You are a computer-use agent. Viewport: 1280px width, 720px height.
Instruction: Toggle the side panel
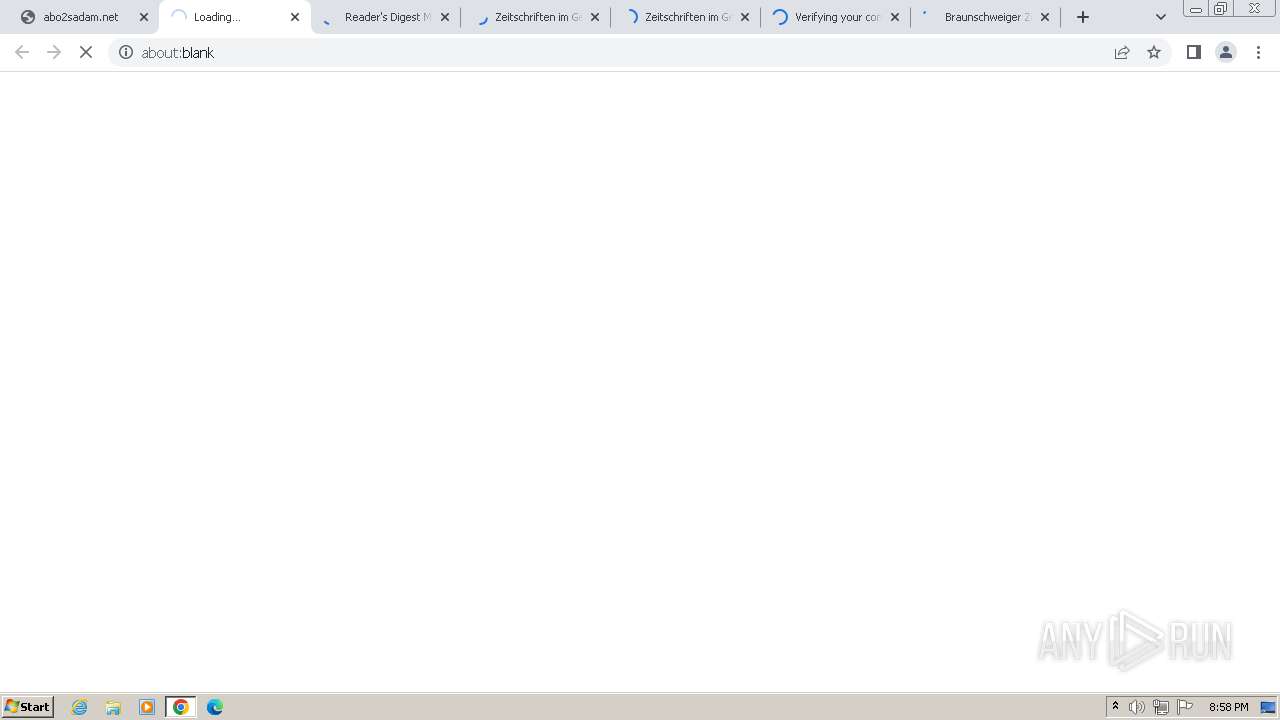click(x=1194, y=52)
